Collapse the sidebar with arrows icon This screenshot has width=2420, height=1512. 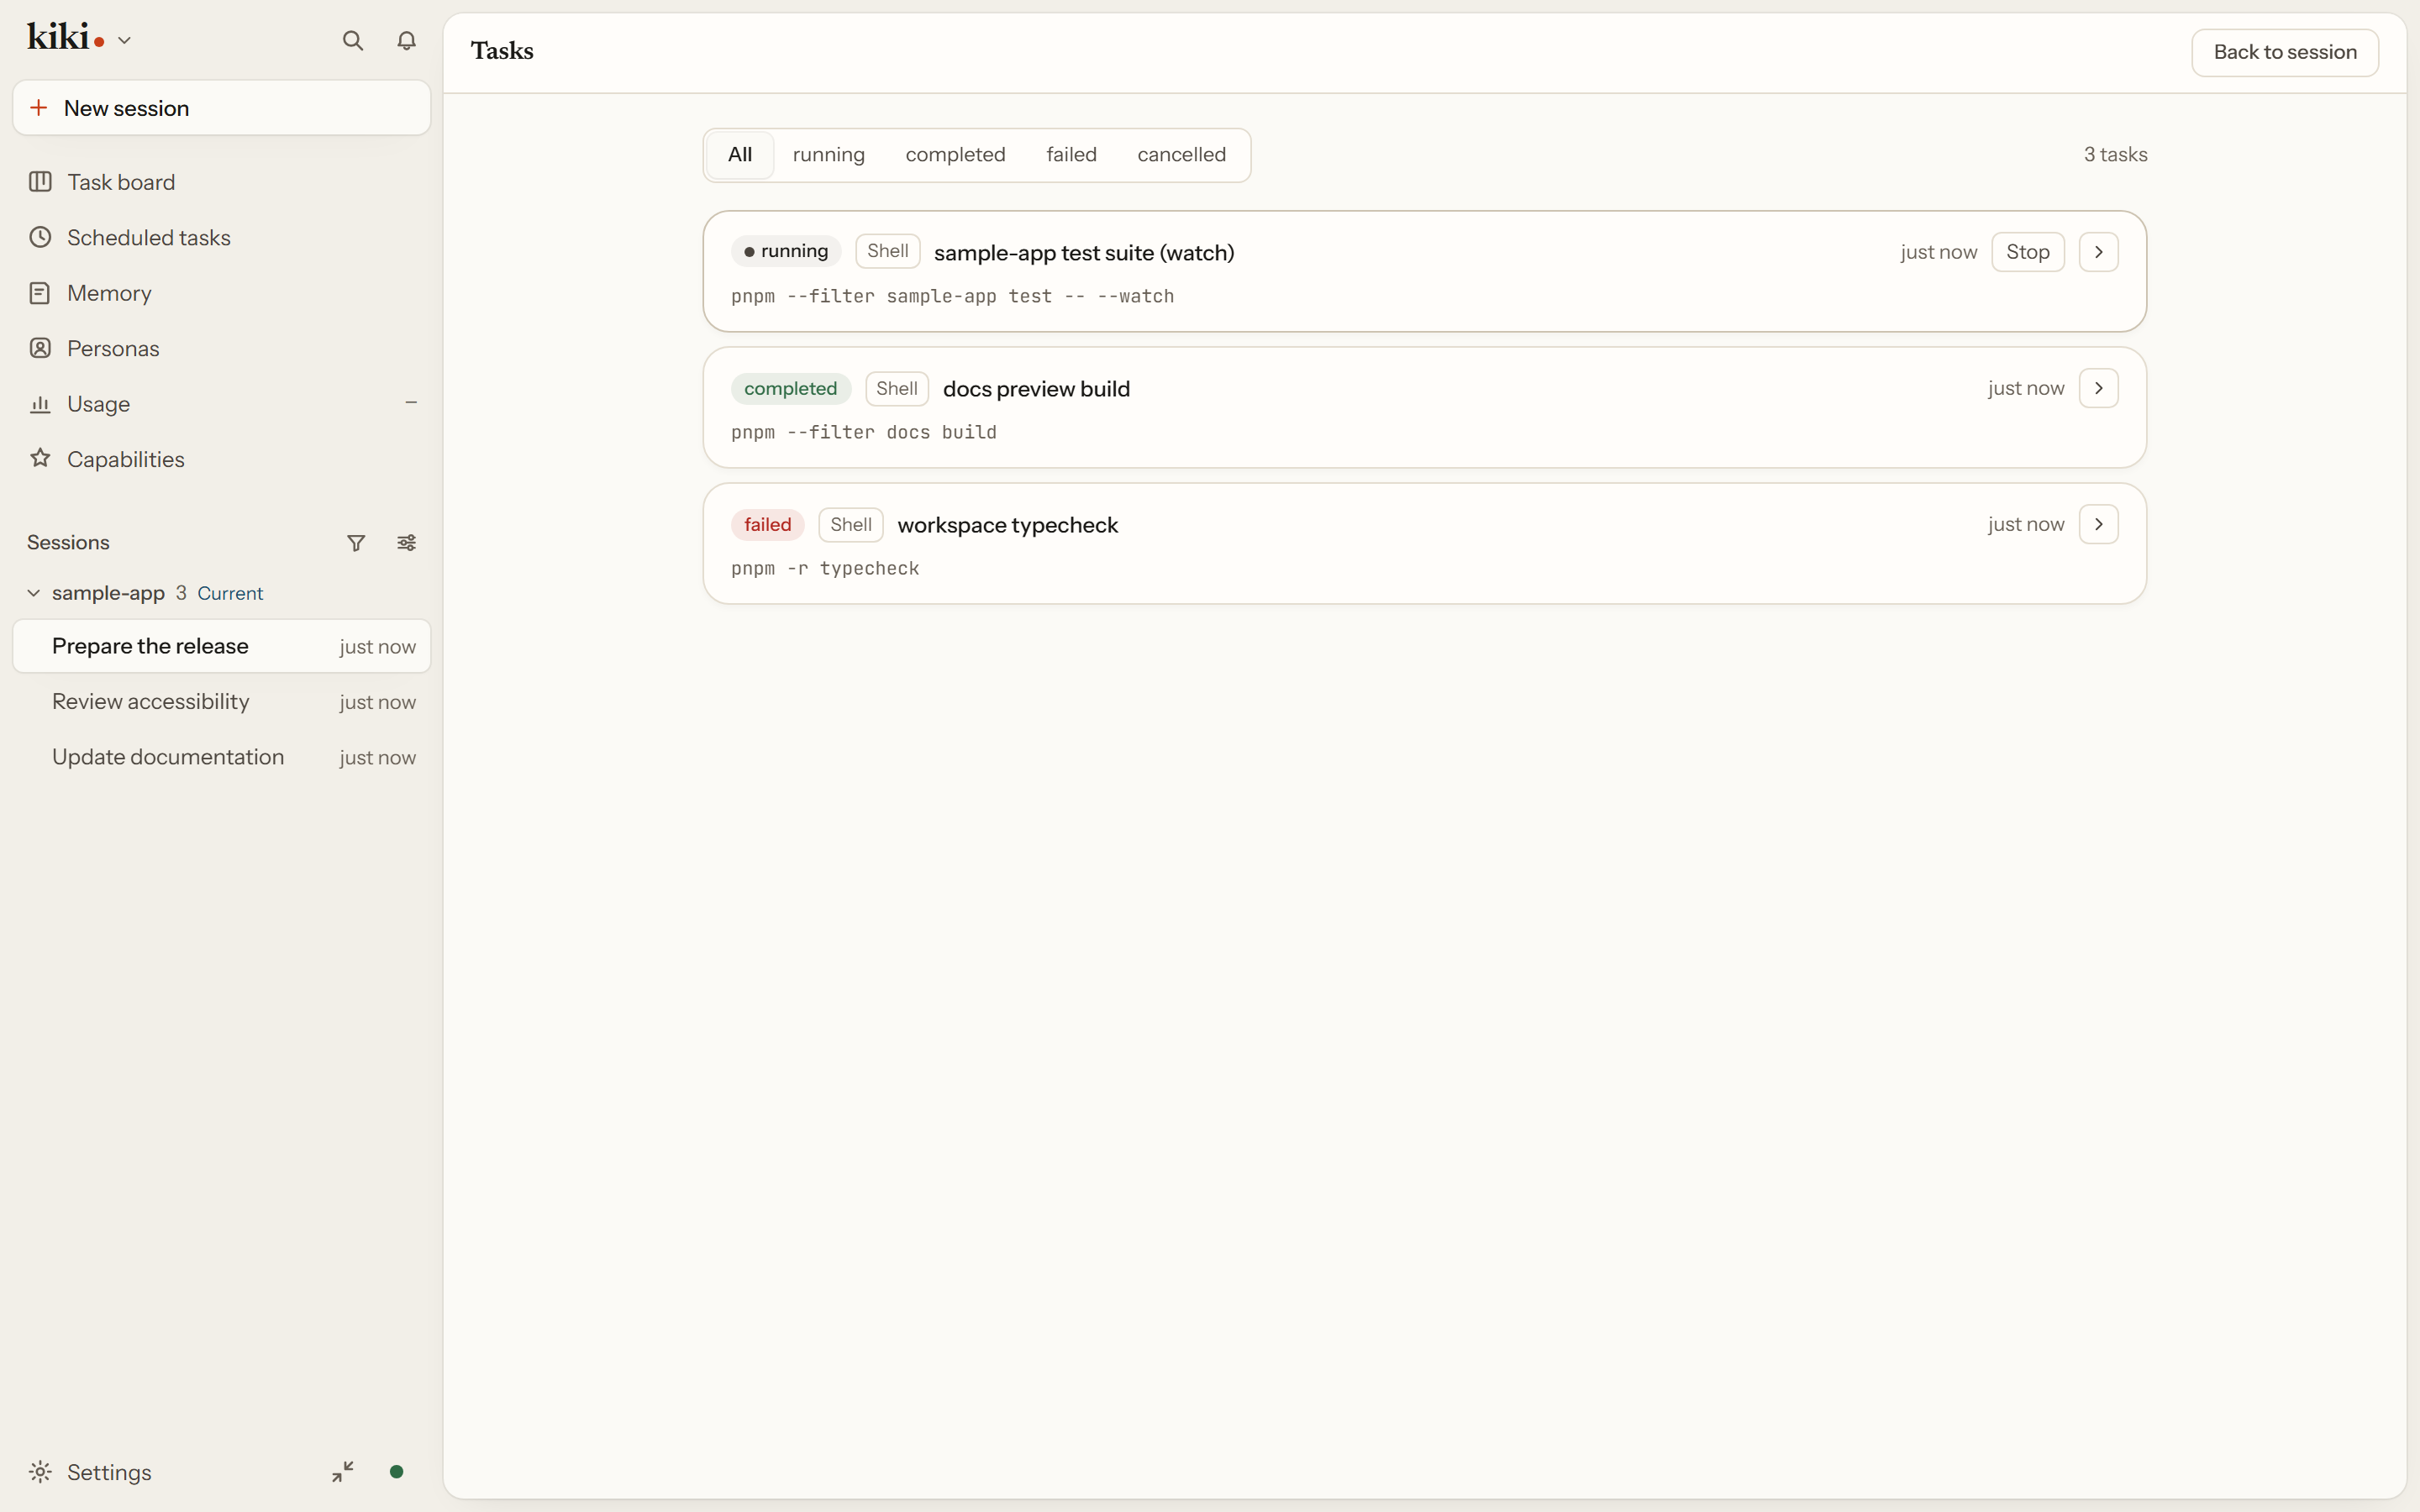click(x=343, y=1471)
